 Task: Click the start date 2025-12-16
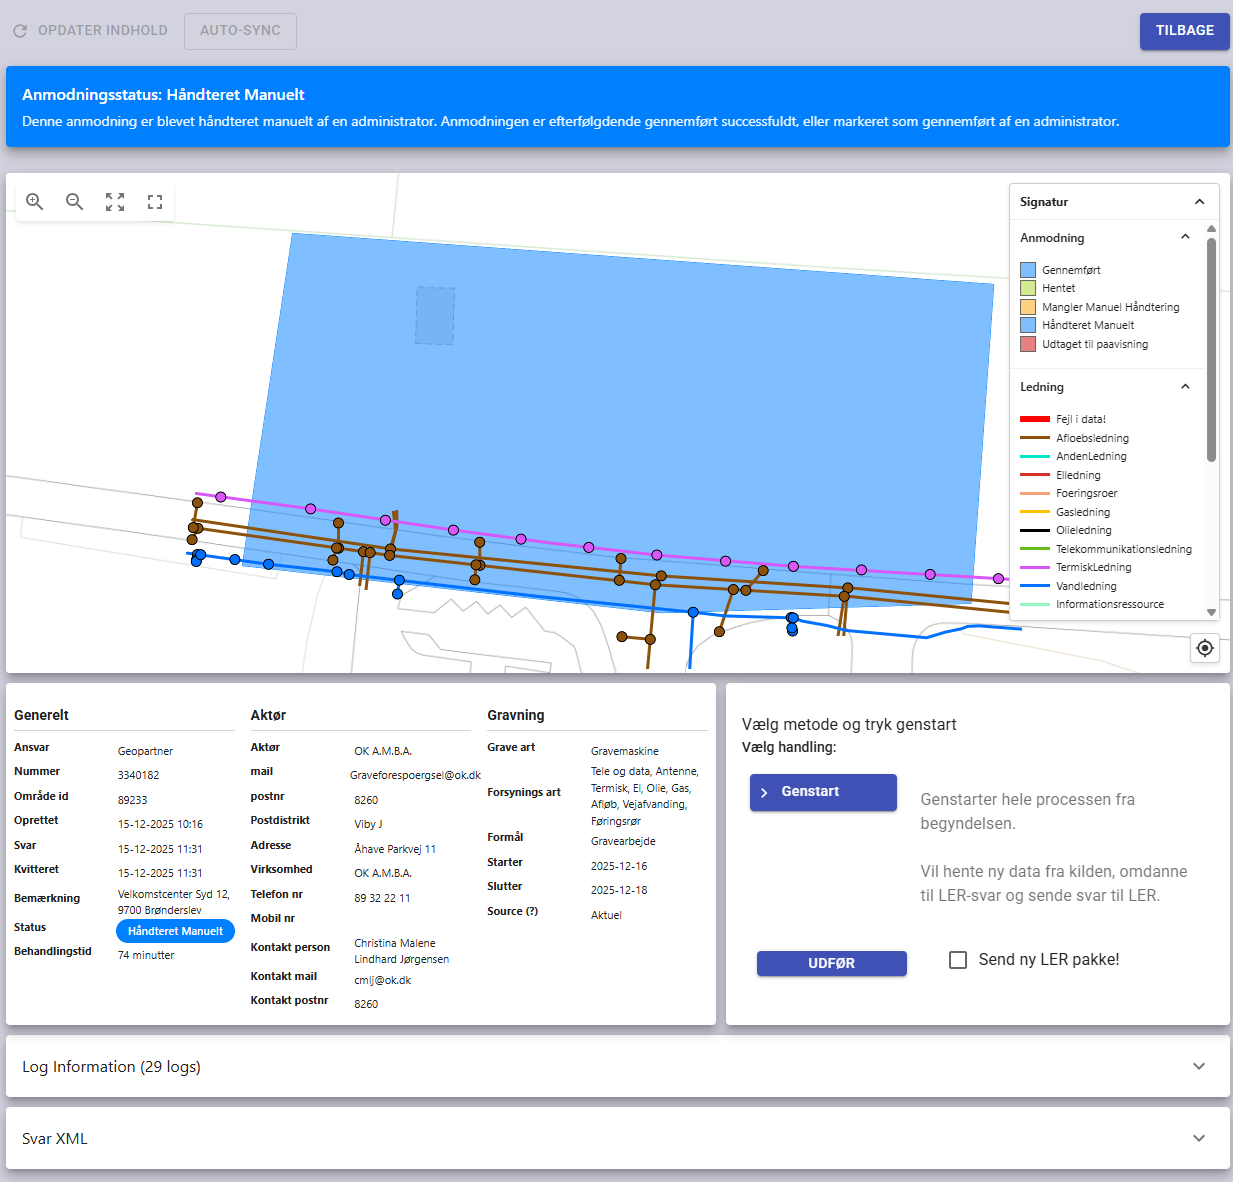[x=619, y=866]
